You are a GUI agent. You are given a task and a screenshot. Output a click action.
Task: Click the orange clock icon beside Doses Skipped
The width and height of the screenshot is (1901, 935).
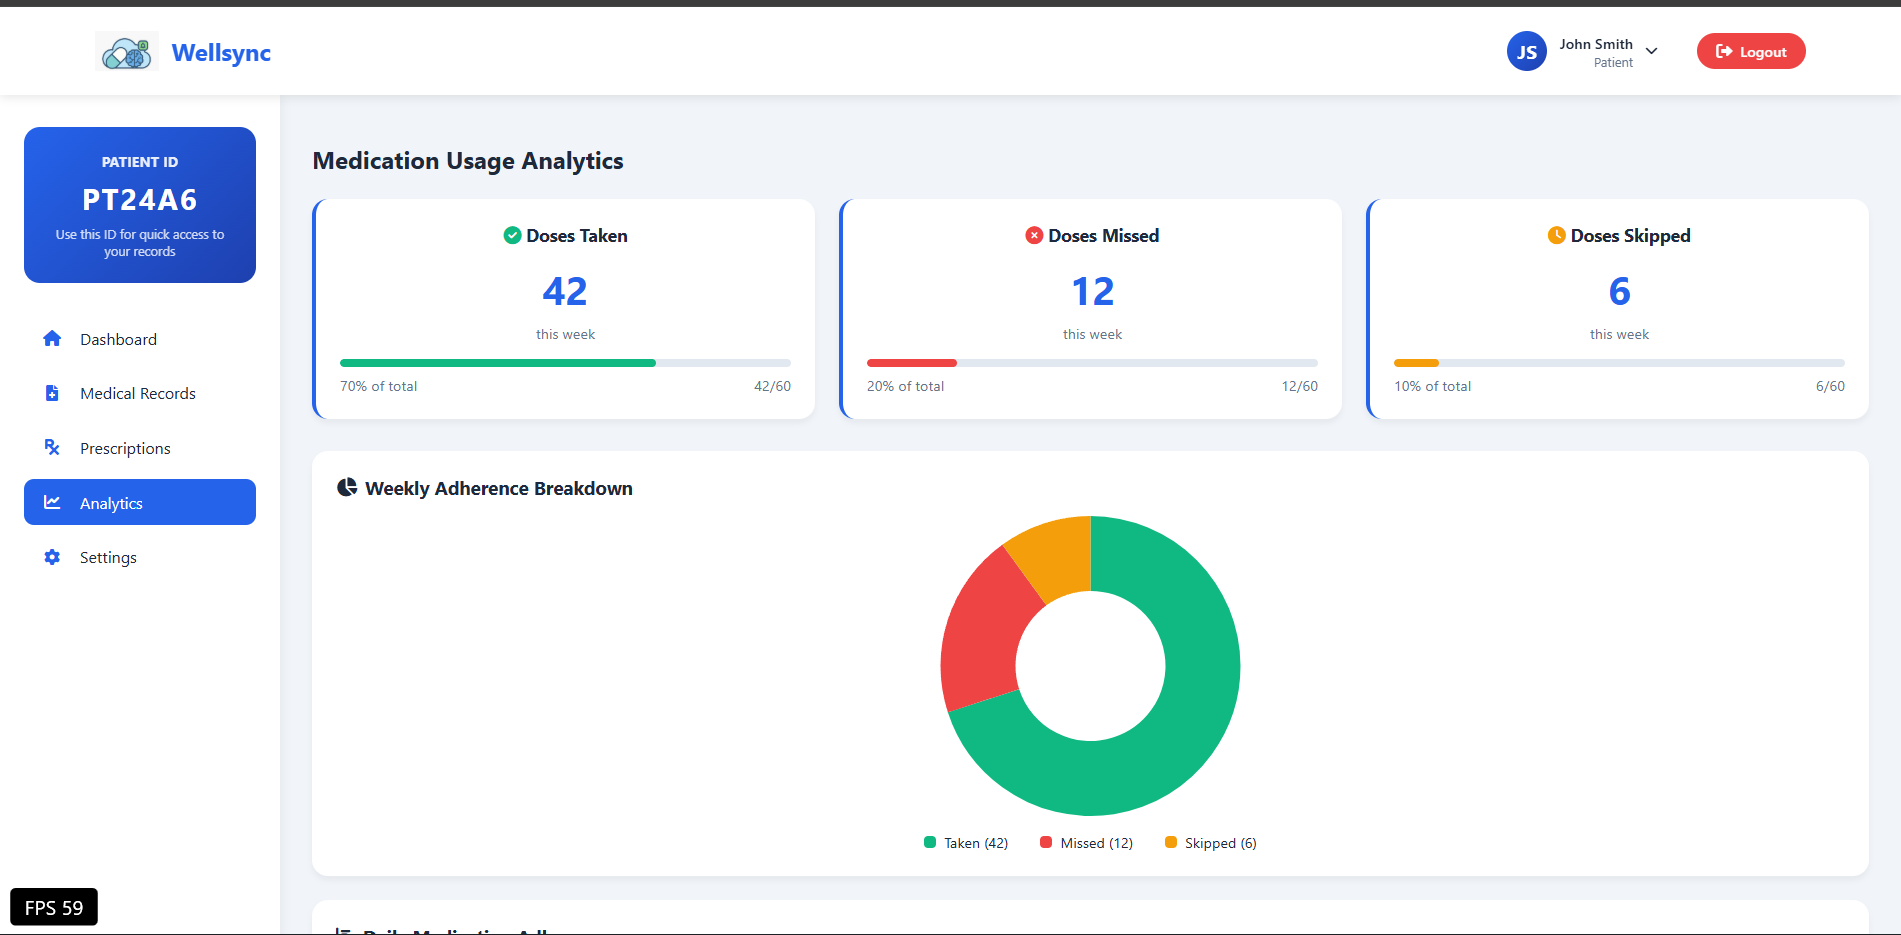click(1556, 235)
